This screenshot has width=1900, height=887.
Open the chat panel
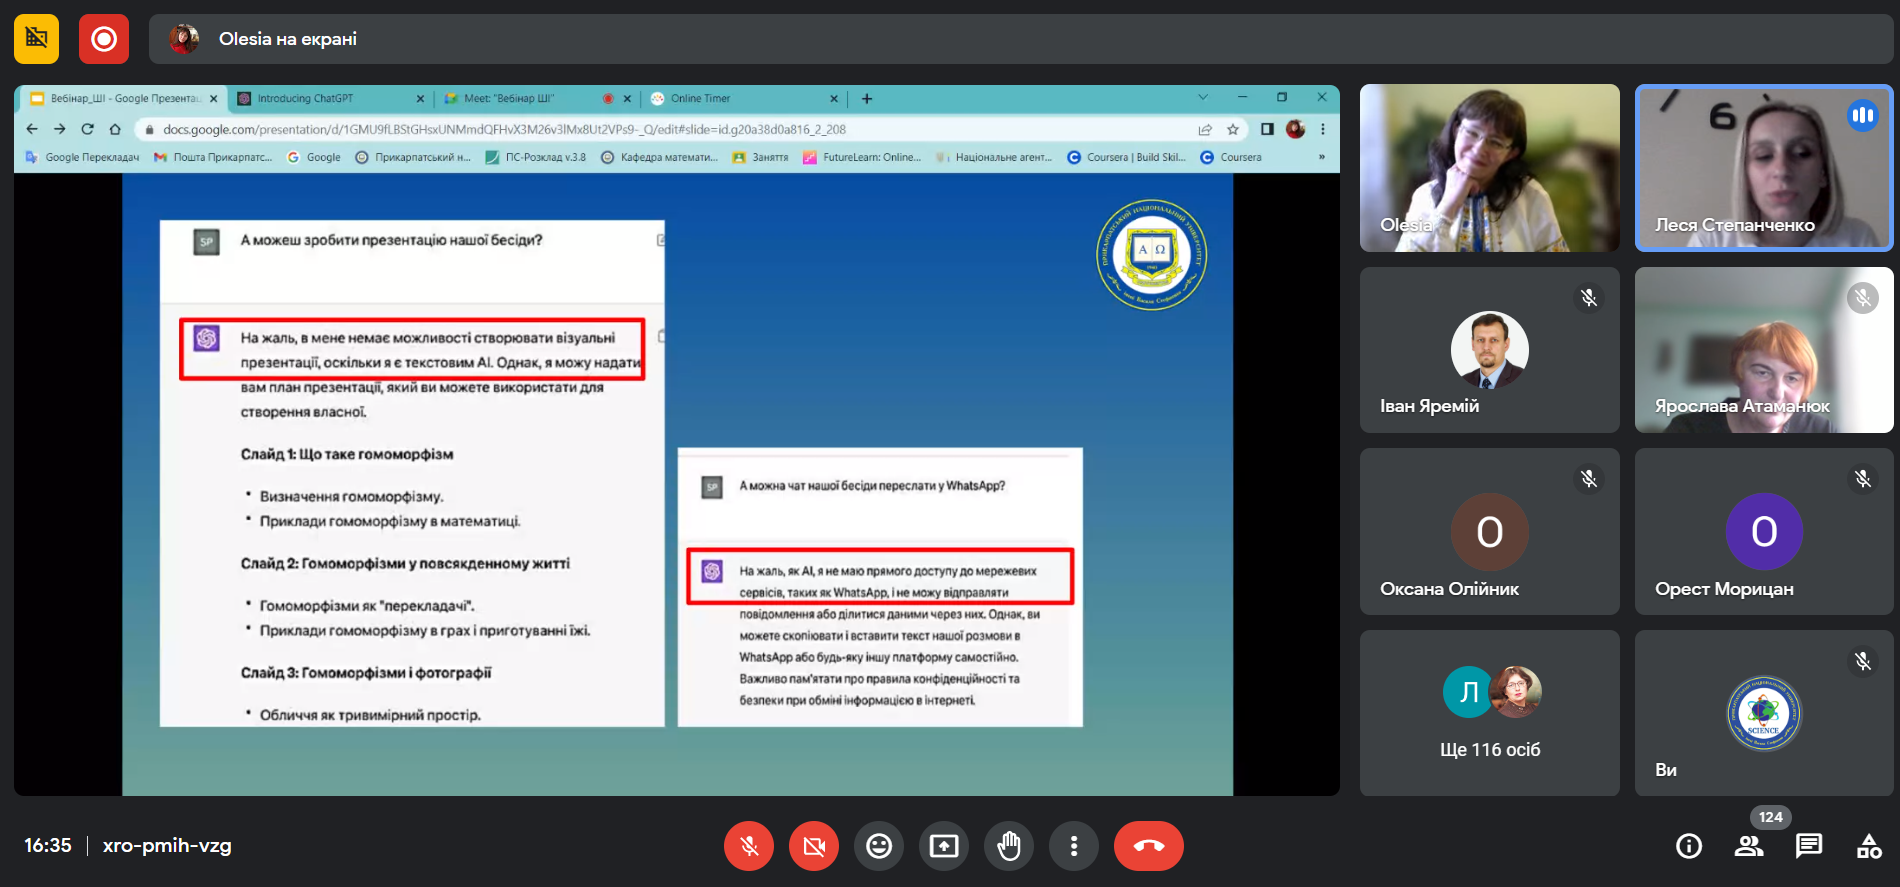[1808, 846]
